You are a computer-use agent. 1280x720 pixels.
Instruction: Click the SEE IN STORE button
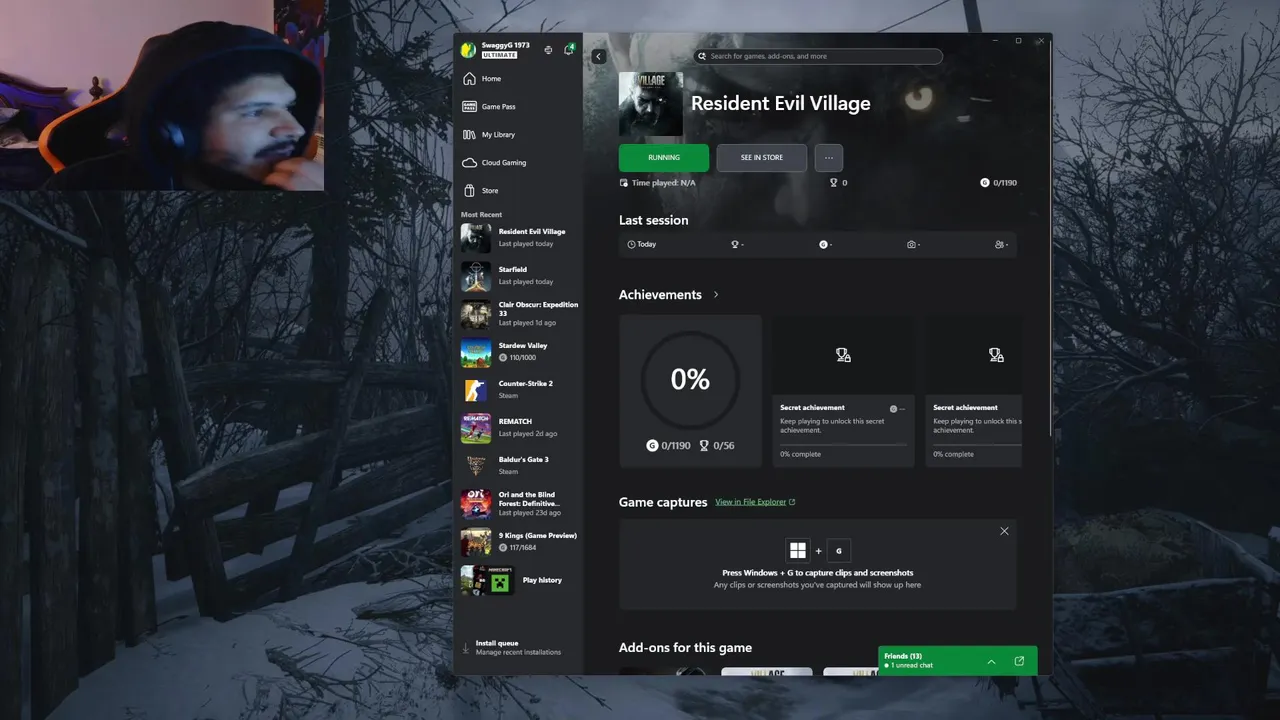click(x=761, y=158)
